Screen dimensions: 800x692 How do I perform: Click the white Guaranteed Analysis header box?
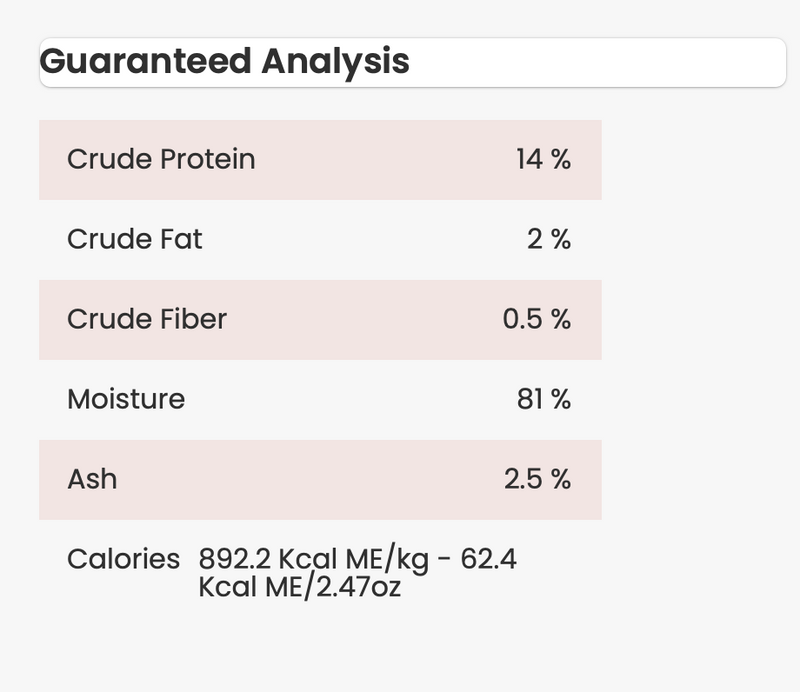pos(413,62)
